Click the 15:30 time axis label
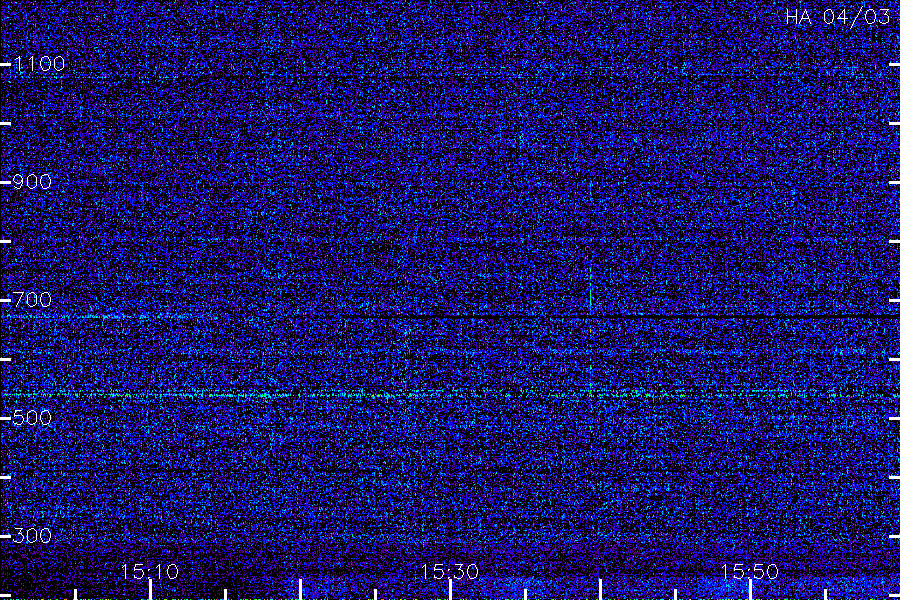 coord(450,571)
